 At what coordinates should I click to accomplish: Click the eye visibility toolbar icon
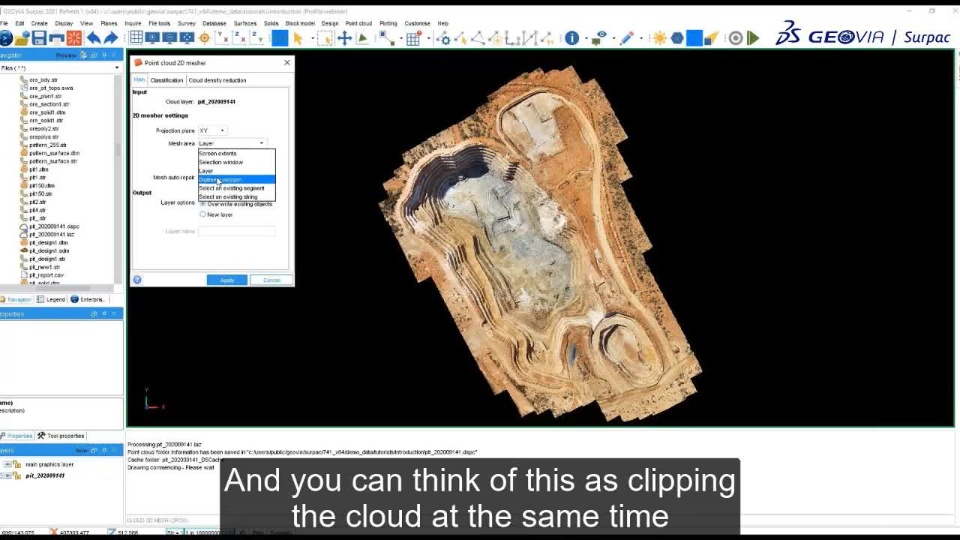pyautogui.click(x=599, y=38)
